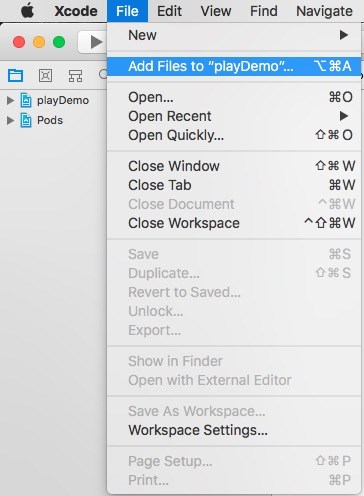Show the Symbol navigator hierarchy icon
This screenshot has height=496, width=364.
click(x=75, y=76)
